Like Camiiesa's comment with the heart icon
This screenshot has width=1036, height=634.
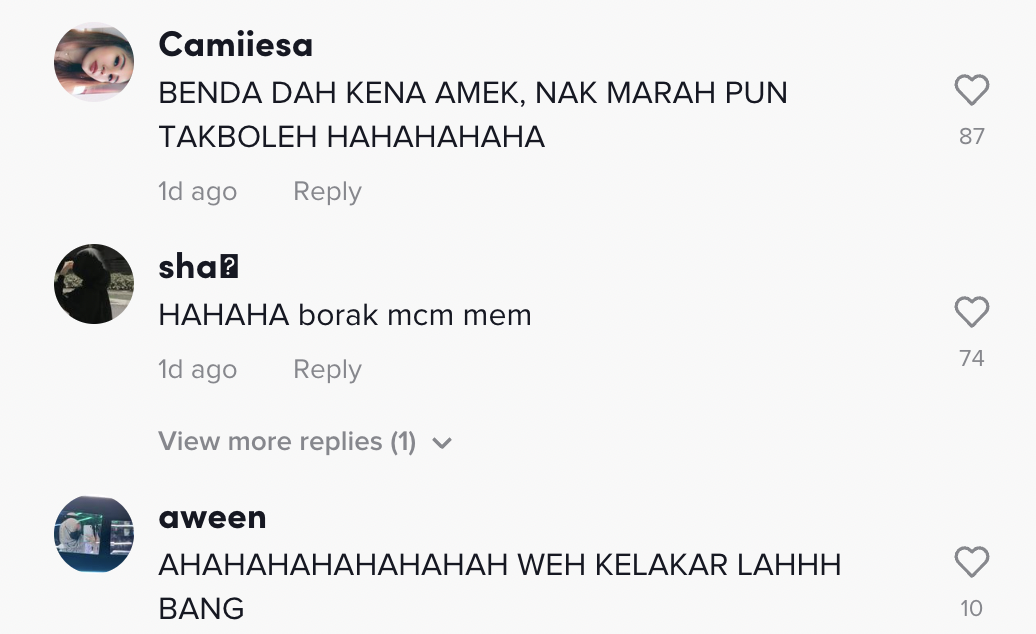[x=971, y=90]
